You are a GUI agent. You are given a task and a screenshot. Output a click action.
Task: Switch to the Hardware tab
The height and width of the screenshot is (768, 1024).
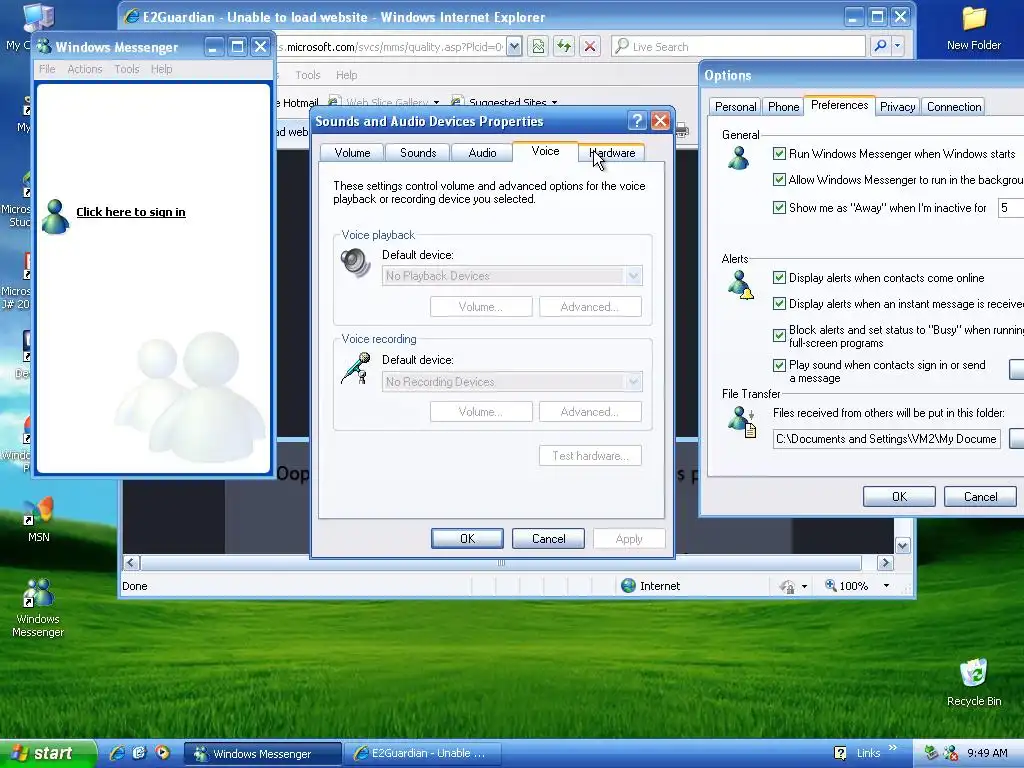click(612, 153)
